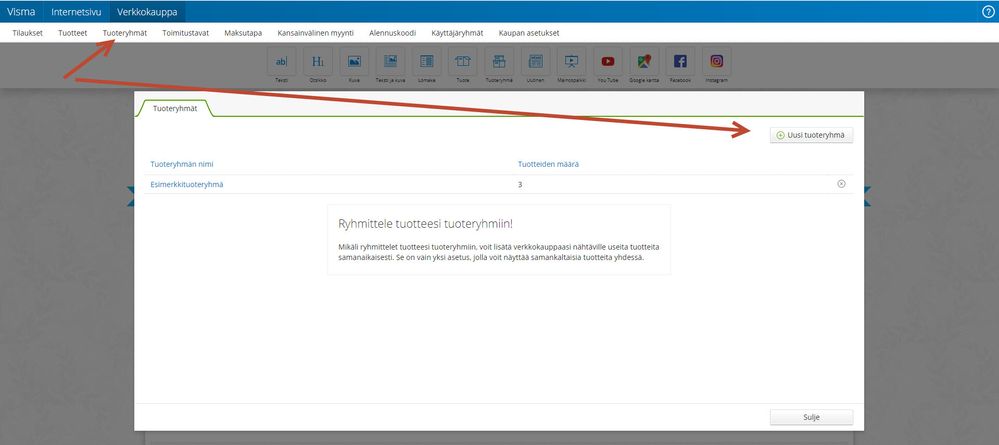The width and height of the screenshot is (999, 445).
Task: Open the Tilaukset menu item
Action: click(27, 33)
